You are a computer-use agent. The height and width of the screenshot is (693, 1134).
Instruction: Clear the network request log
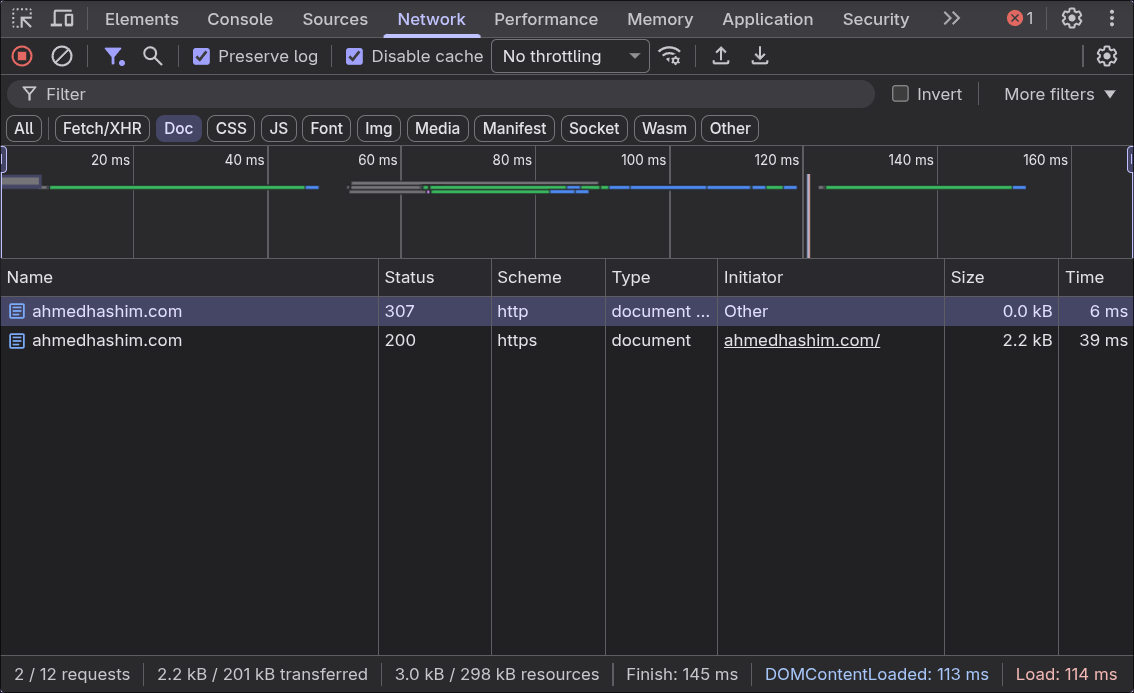62,56
